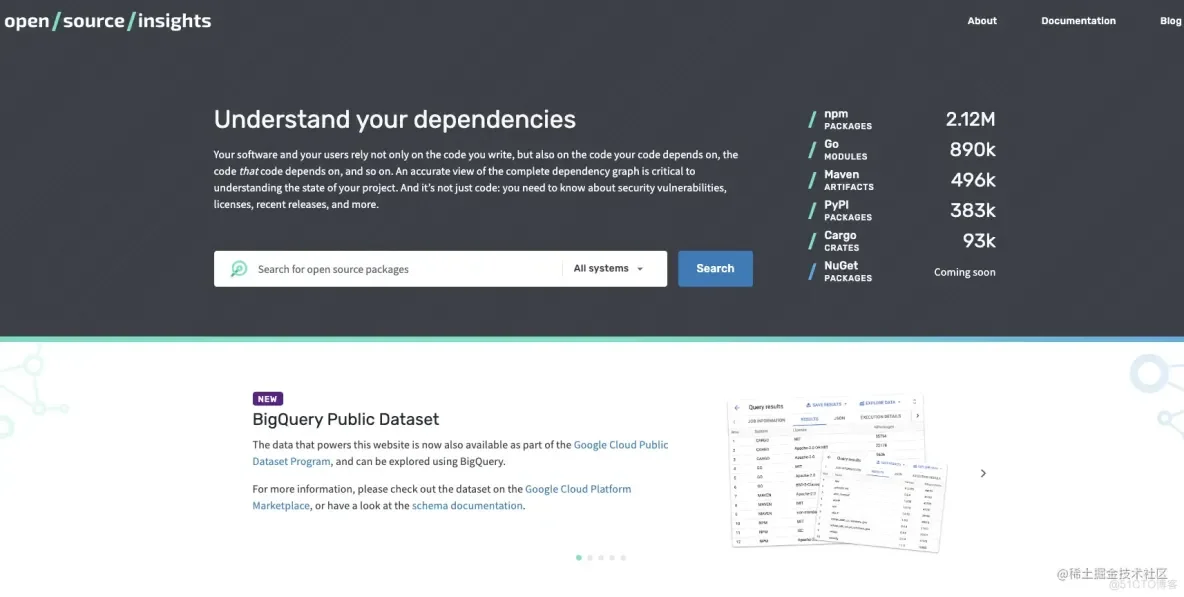Screen dimensions: 1184x597
Task: Open Google Cloud Platform Marketplace link
Action: (x=578, y=489)
